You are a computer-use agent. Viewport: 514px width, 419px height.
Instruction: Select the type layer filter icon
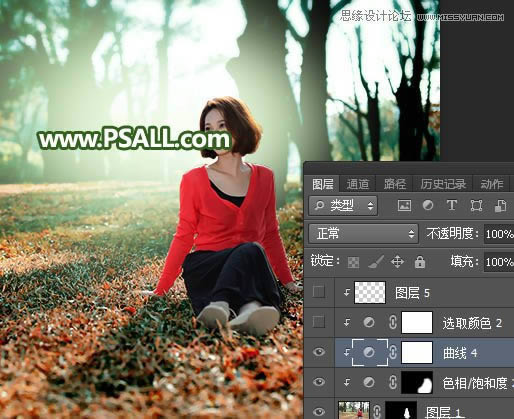tap(452, 205)
